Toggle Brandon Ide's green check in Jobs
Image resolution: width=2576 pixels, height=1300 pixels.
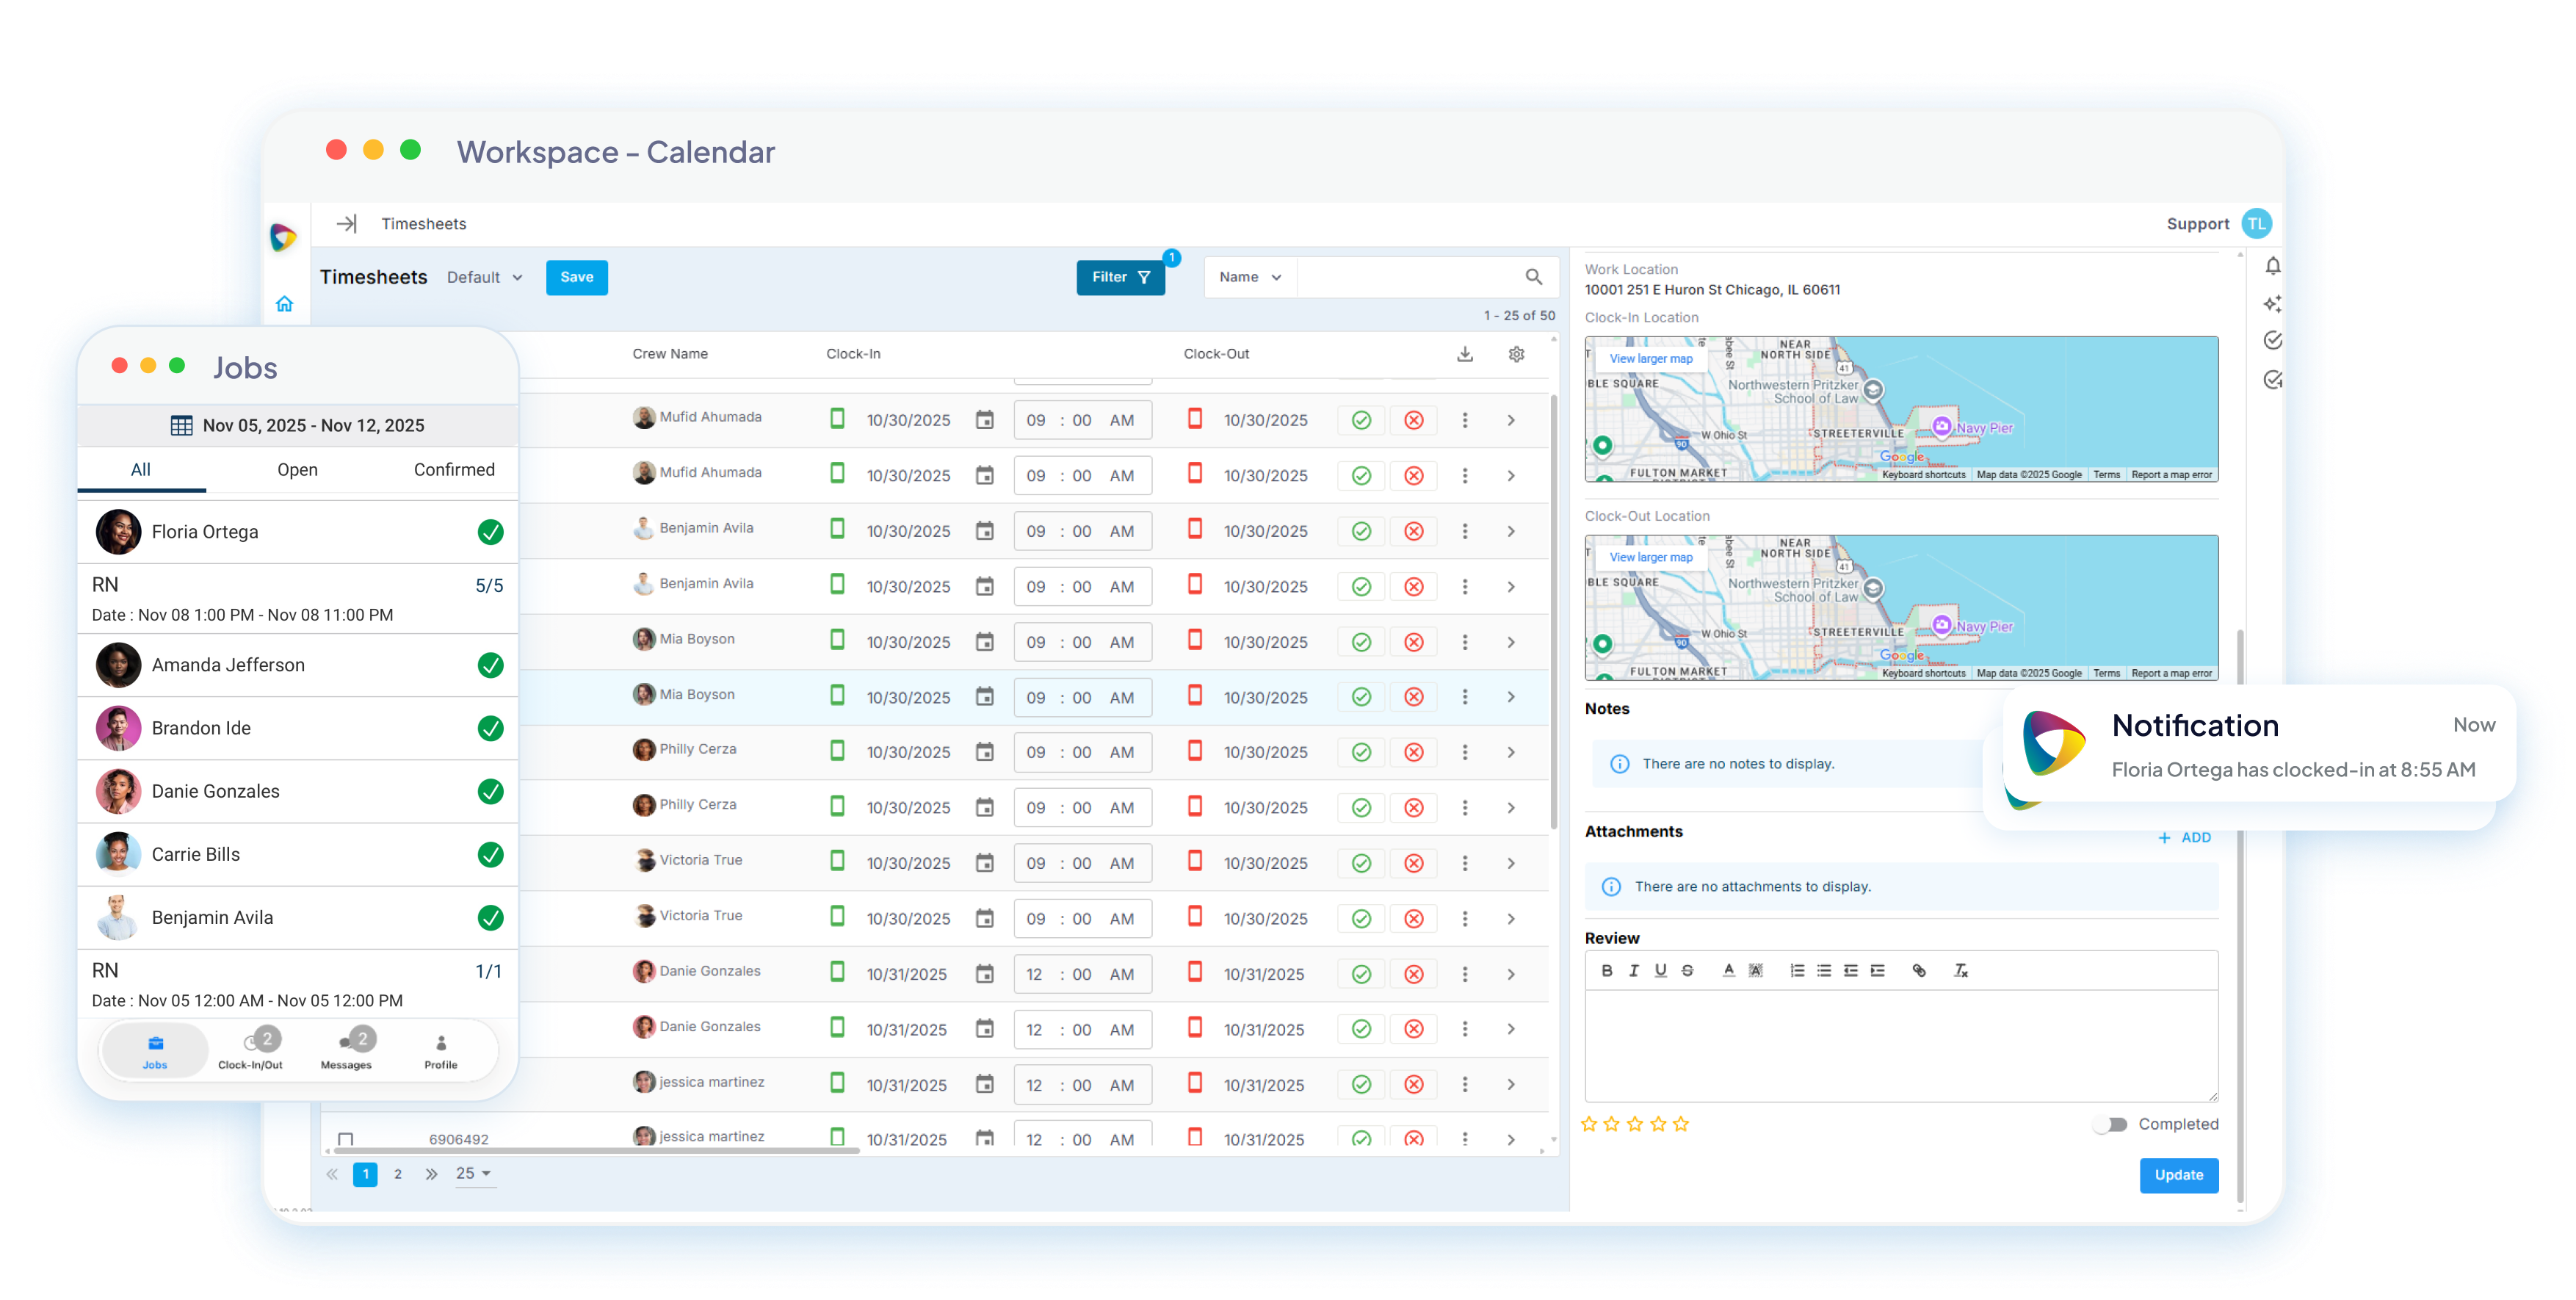click(x=490, y=728)
